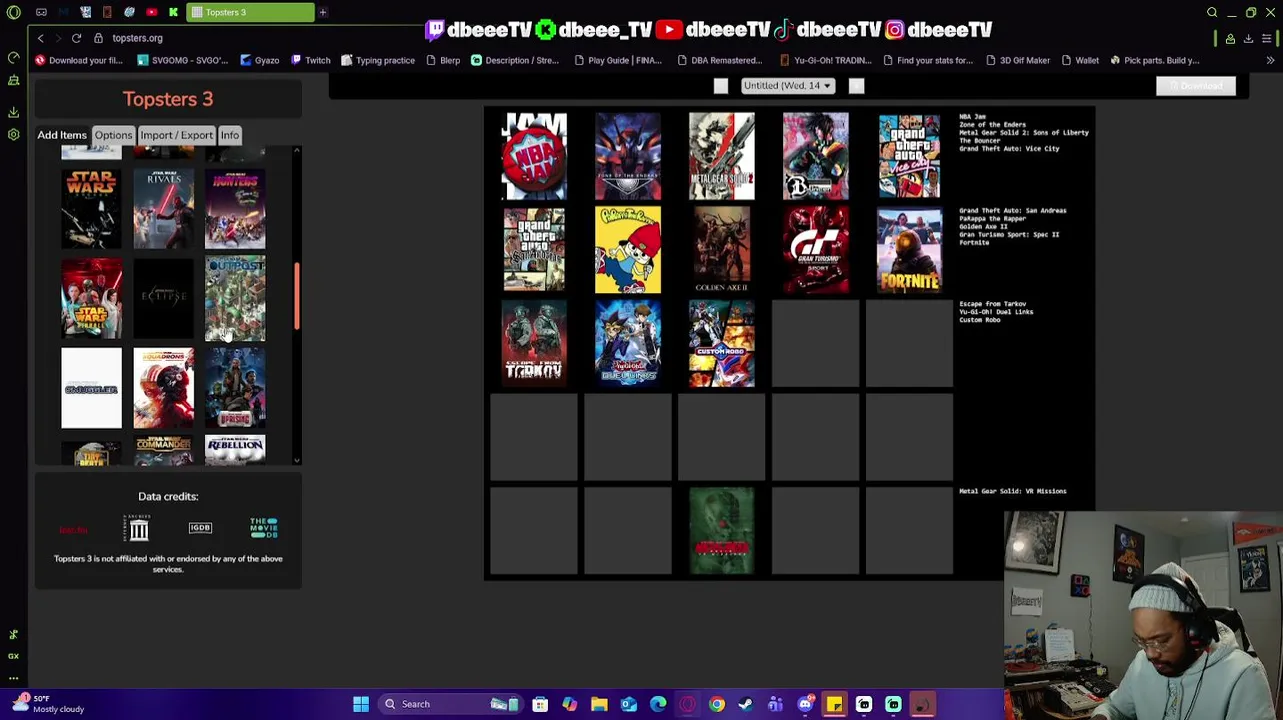Open the sidebar downloads icon
The width and height of the screenshot is (1283, 720).
(14, 112)
